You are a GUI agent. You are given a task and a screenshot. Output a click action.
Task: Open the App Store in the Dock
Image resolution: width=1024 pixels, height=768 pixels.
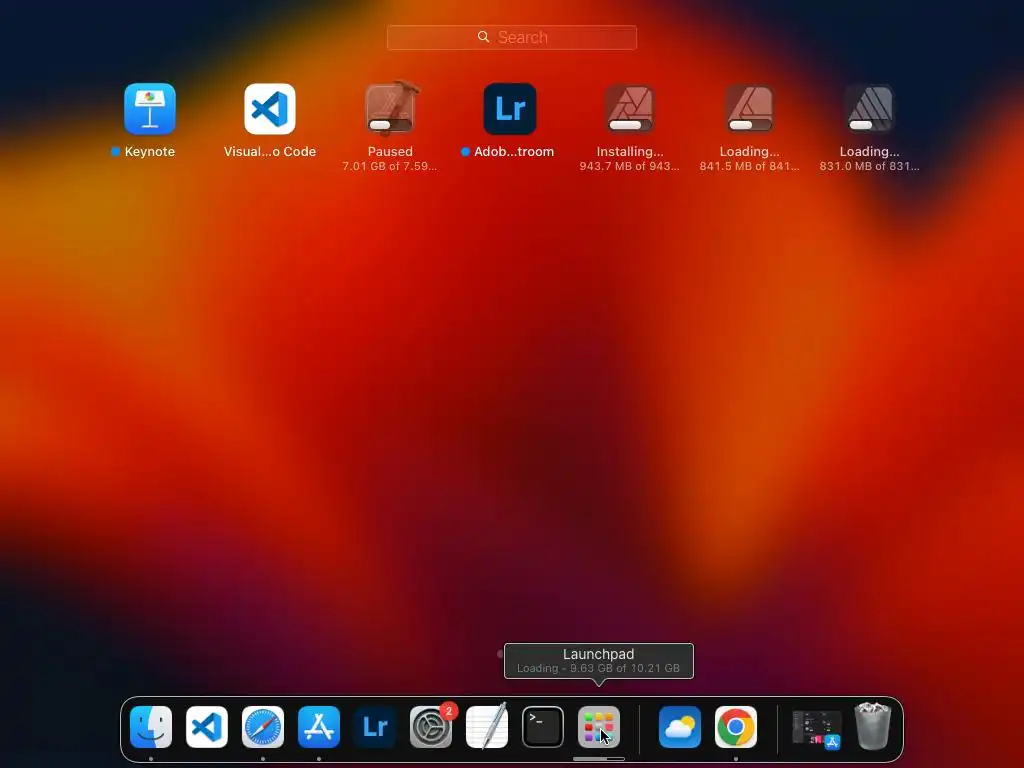click(x=319, y=727)
